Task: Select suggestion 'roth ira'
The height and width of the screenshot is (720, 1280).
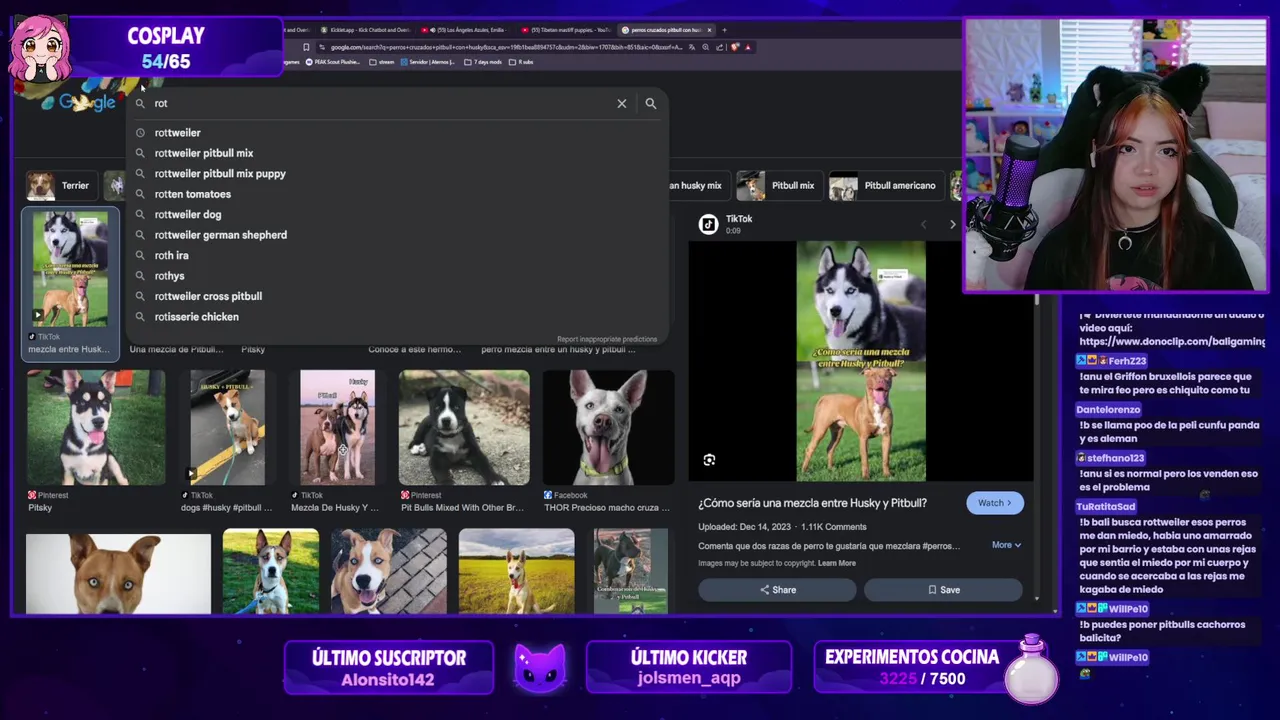Action: (171, 255)
